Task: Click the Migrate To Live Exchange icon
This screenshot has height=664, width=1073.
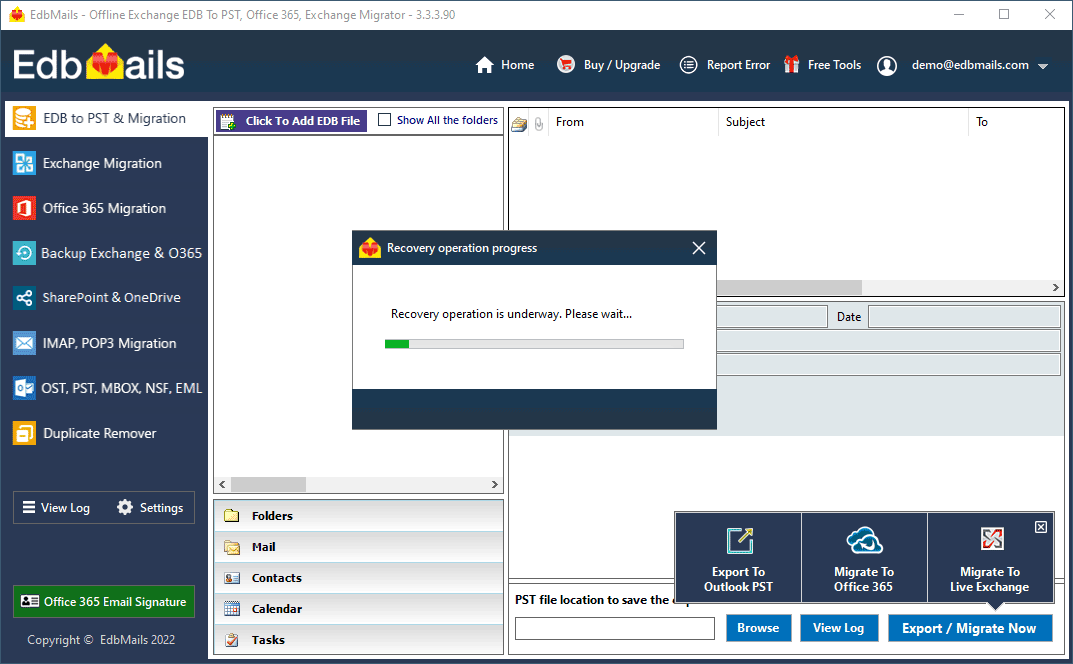Action: click(992, 539)
